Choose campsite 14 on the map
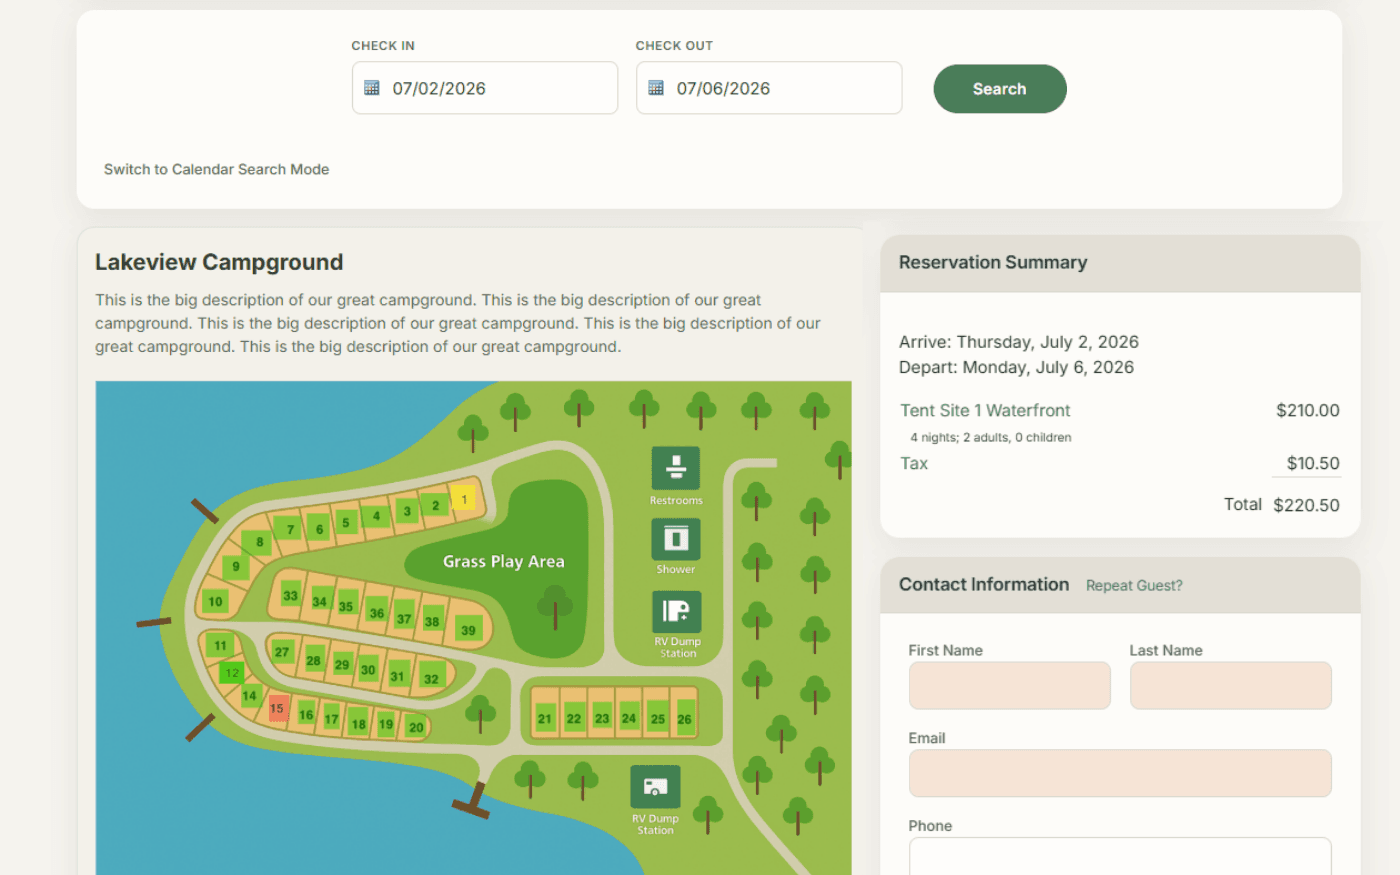Screen dimensions: 1400x875 pyautogui.click(x=250, y=695)
